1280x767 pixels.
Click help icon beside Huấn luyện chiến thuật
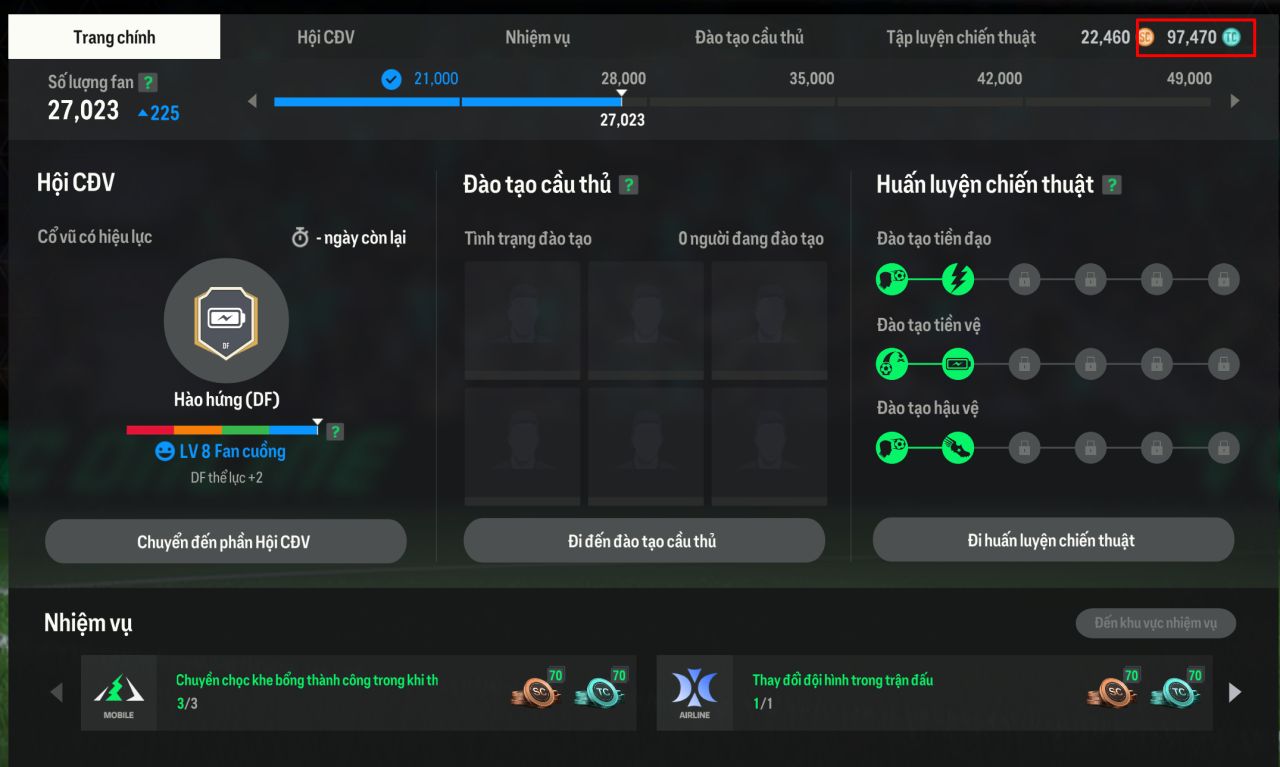pyautogui.click(x=1112, y=185)
